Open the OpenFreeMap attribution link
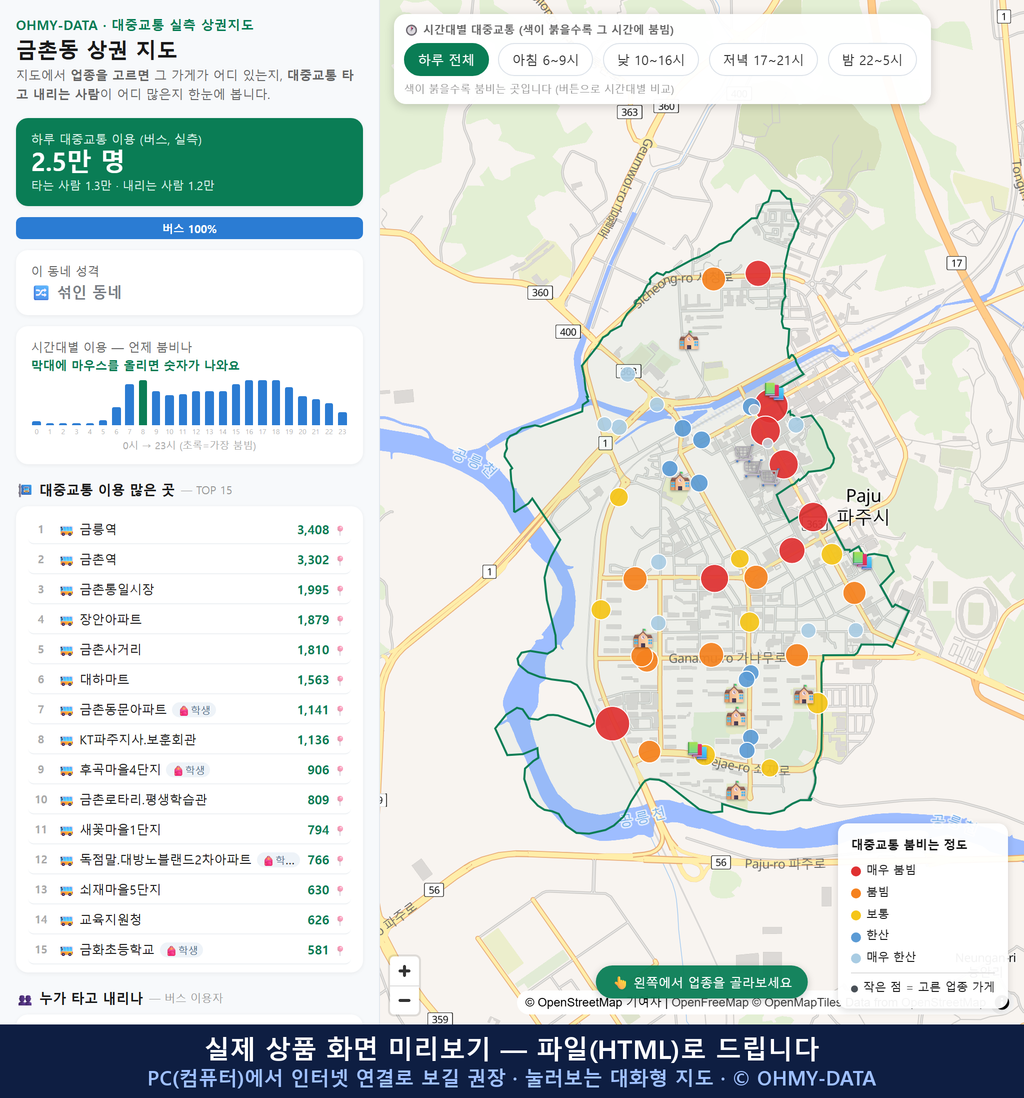The height and width of the screenshot is (1098, 1024). [710, 1003]
